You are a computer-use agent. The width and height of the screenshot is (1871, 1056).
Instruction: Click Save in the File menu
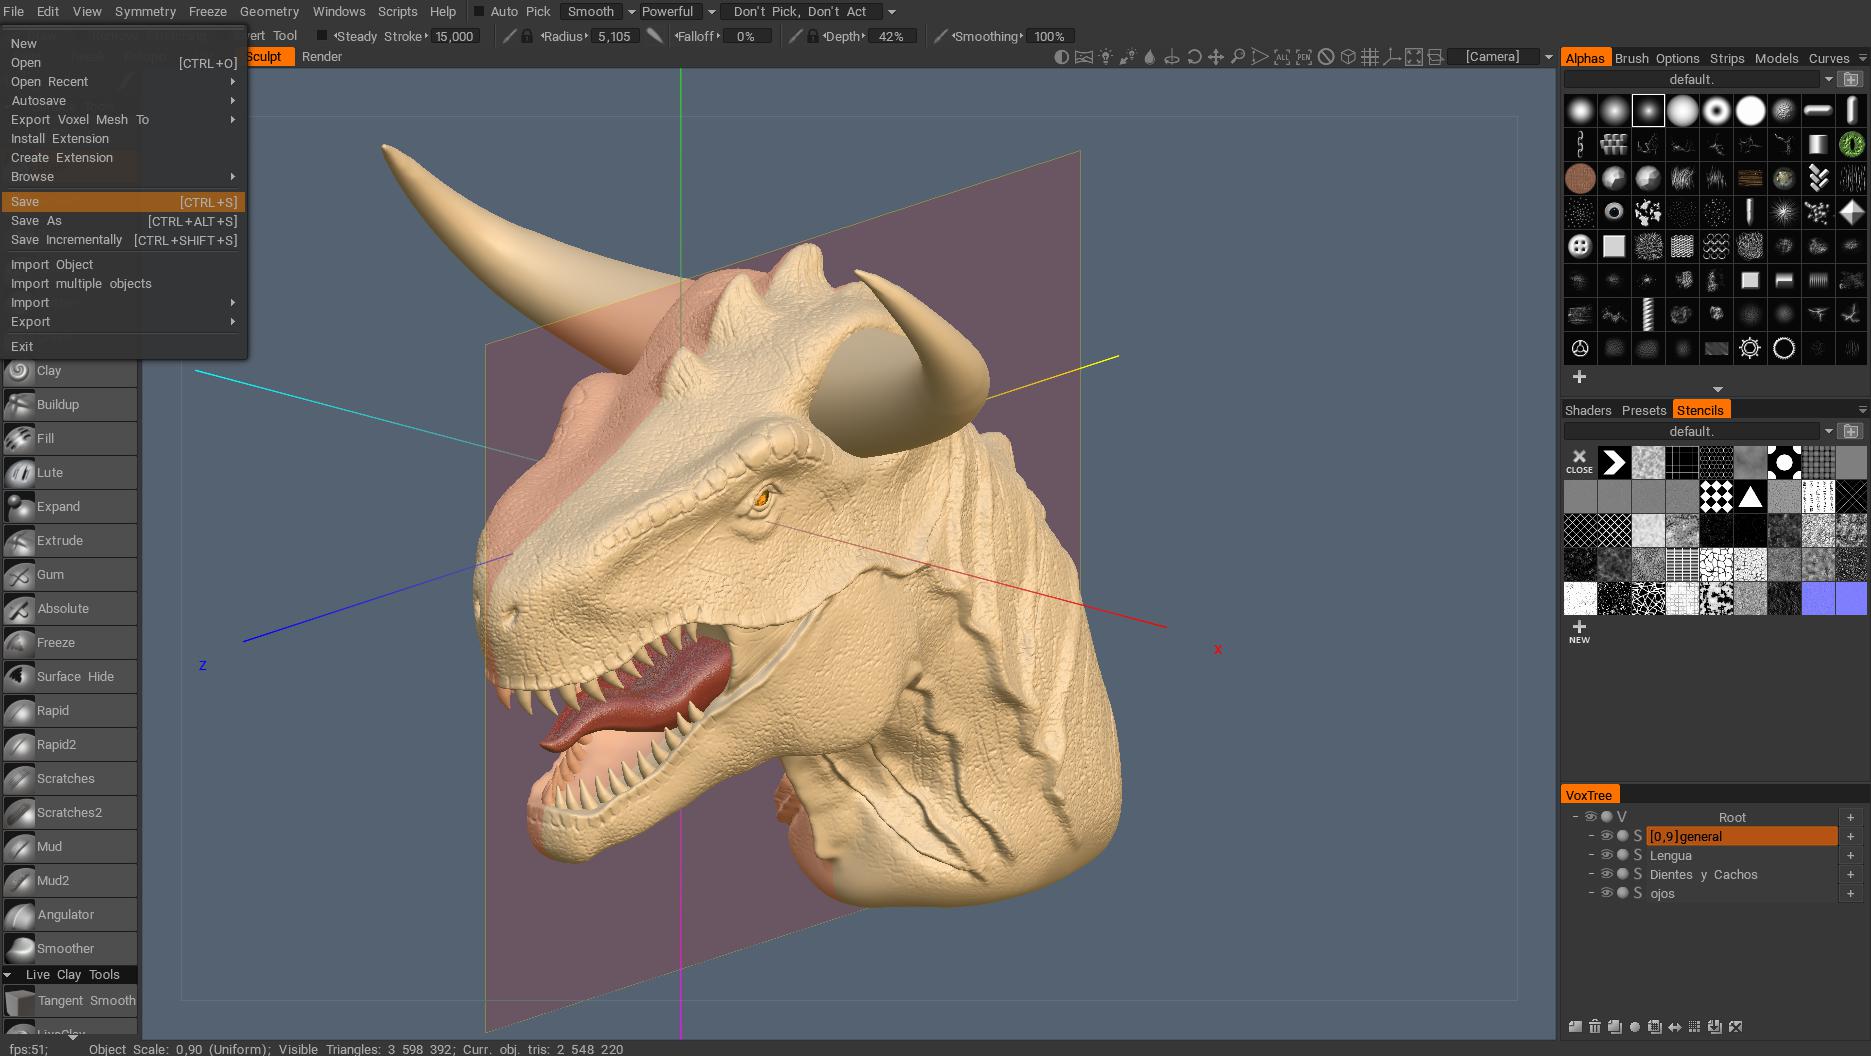pos(124,202)
